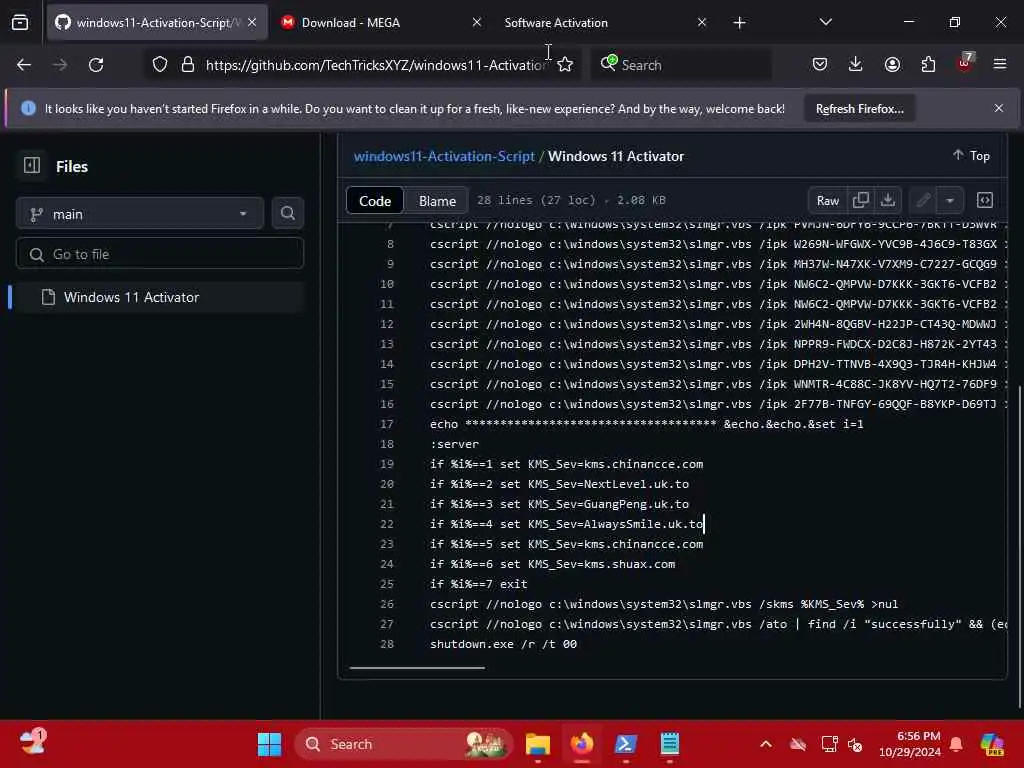Open File Explorer from taskbar
This screenshot has width=1024, height=768.
[537, 744]
